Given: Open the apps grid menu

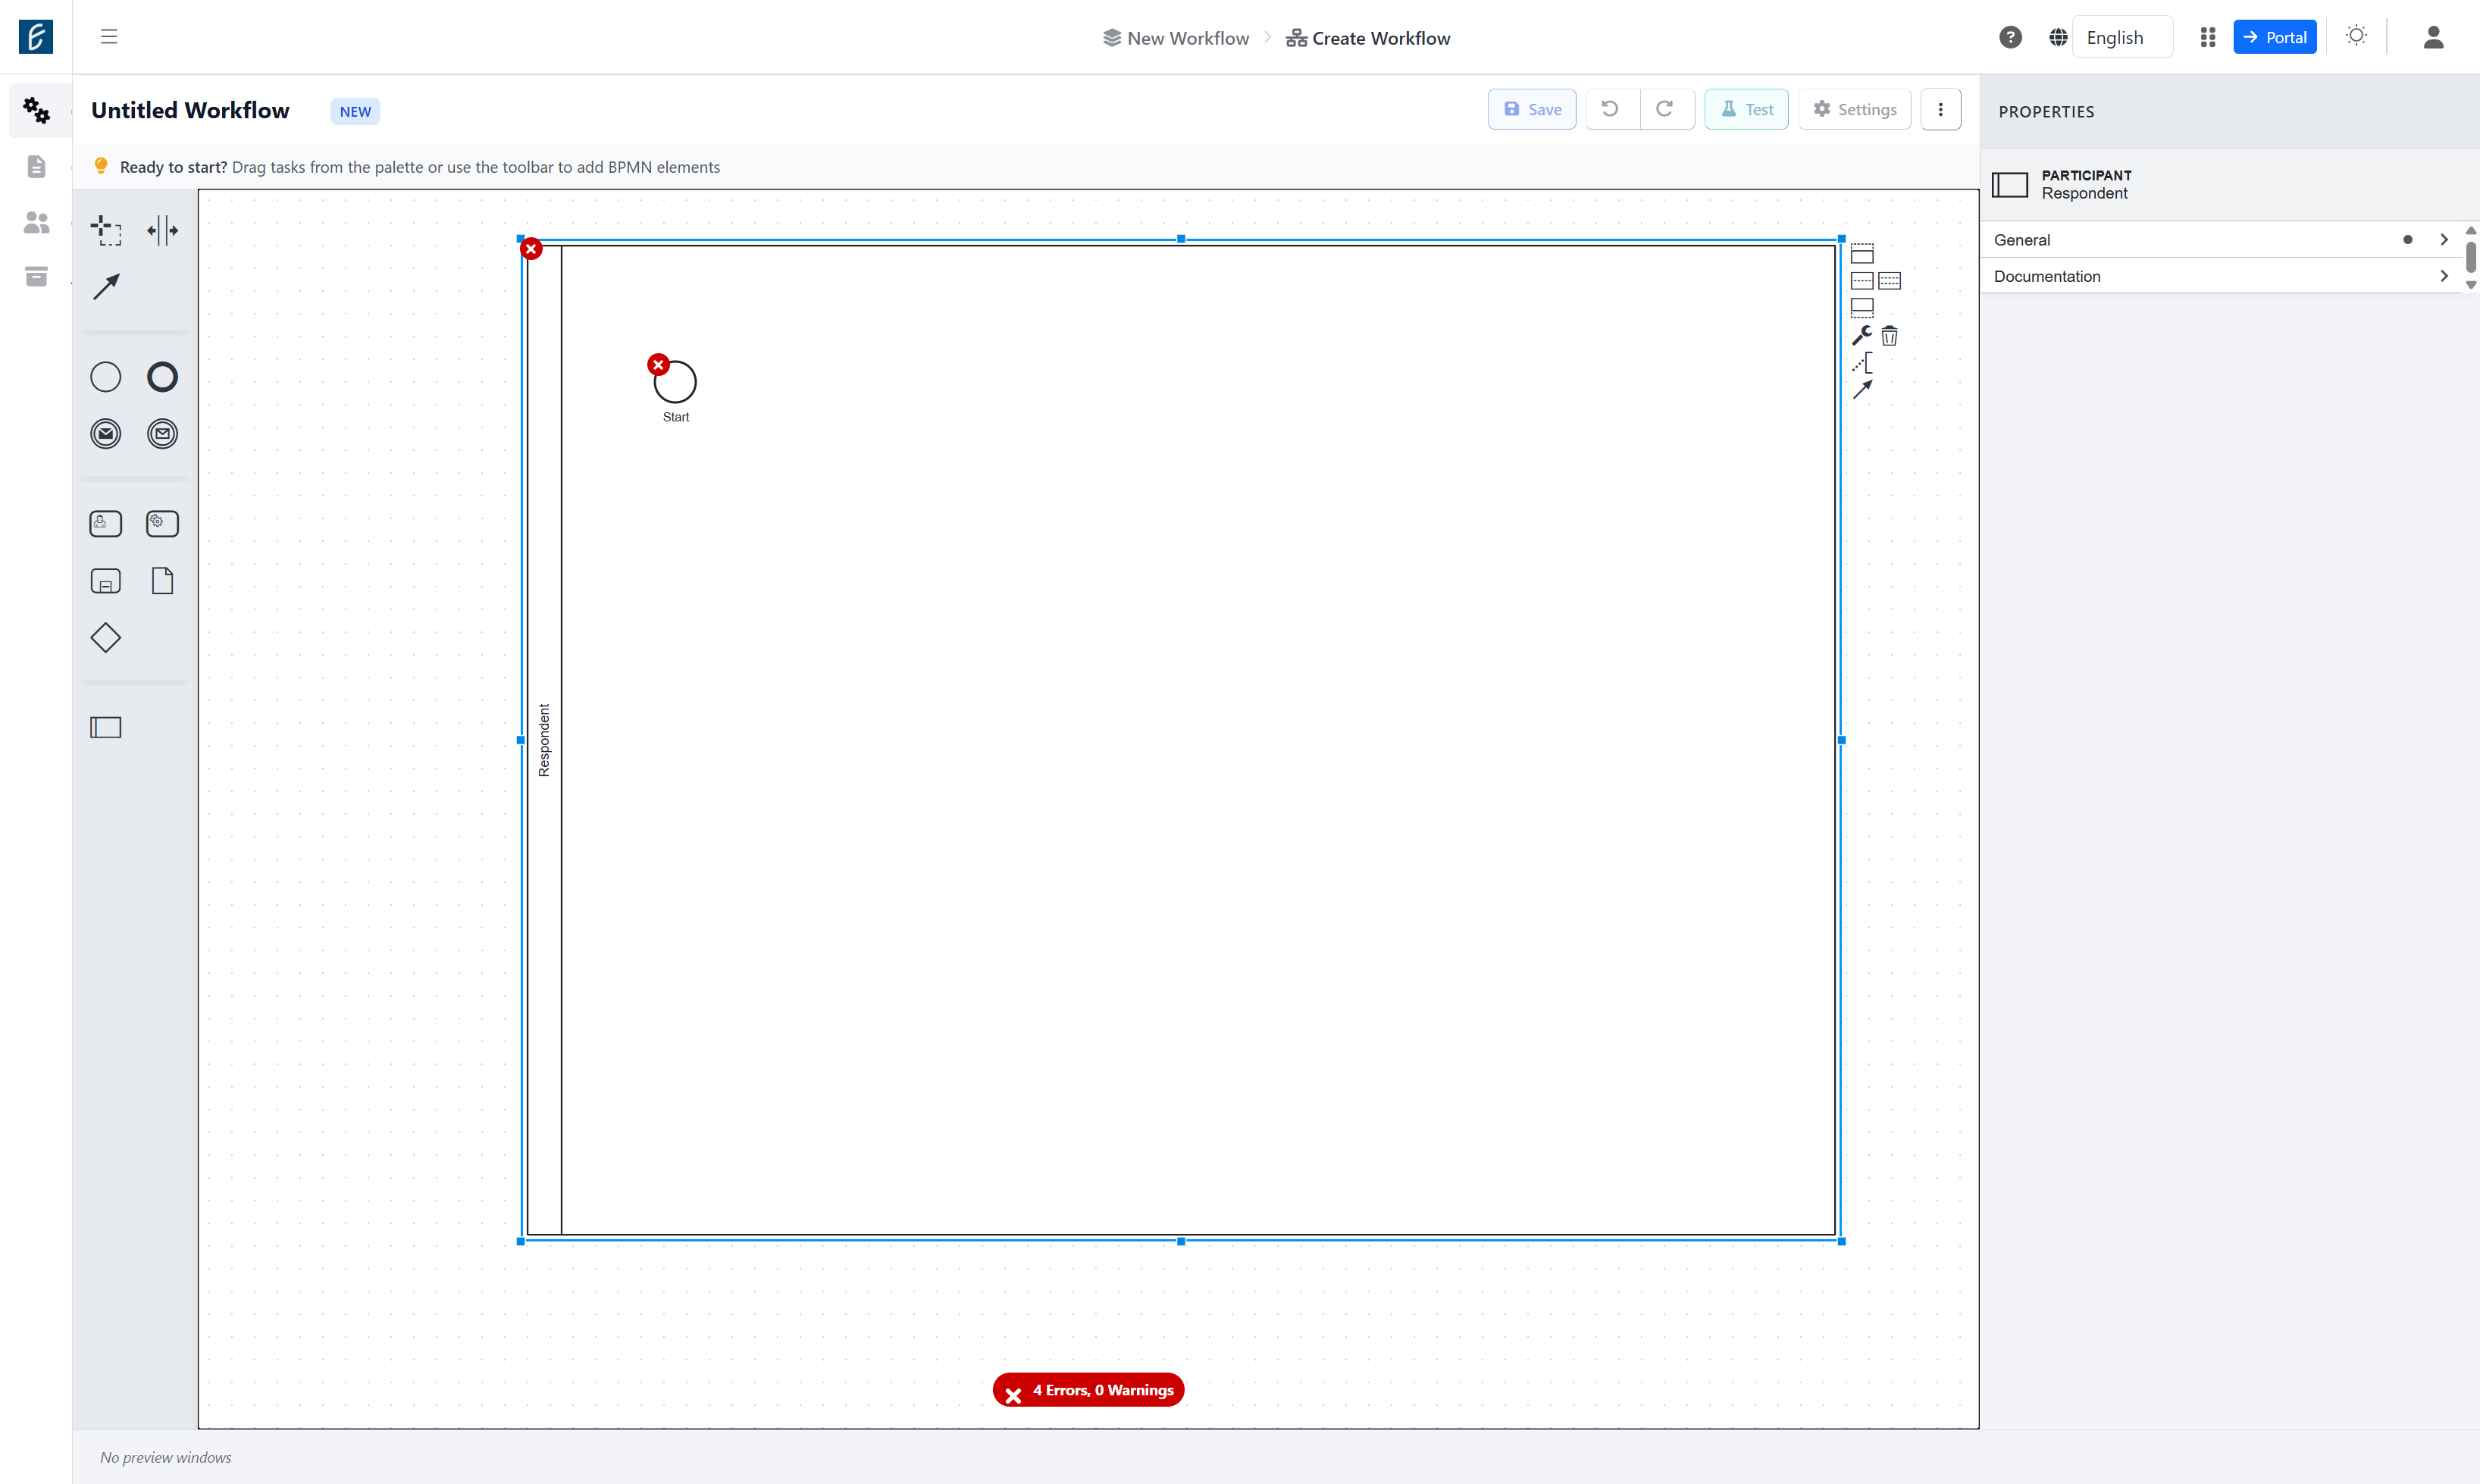Looking at the screenshot, I should pyautogui.click(x=2207, y=37).
